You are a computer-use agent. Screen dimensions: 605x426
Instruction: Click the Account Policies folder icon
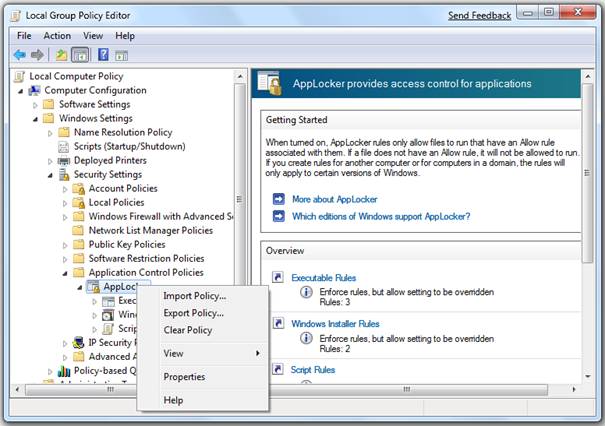point(78,189)
